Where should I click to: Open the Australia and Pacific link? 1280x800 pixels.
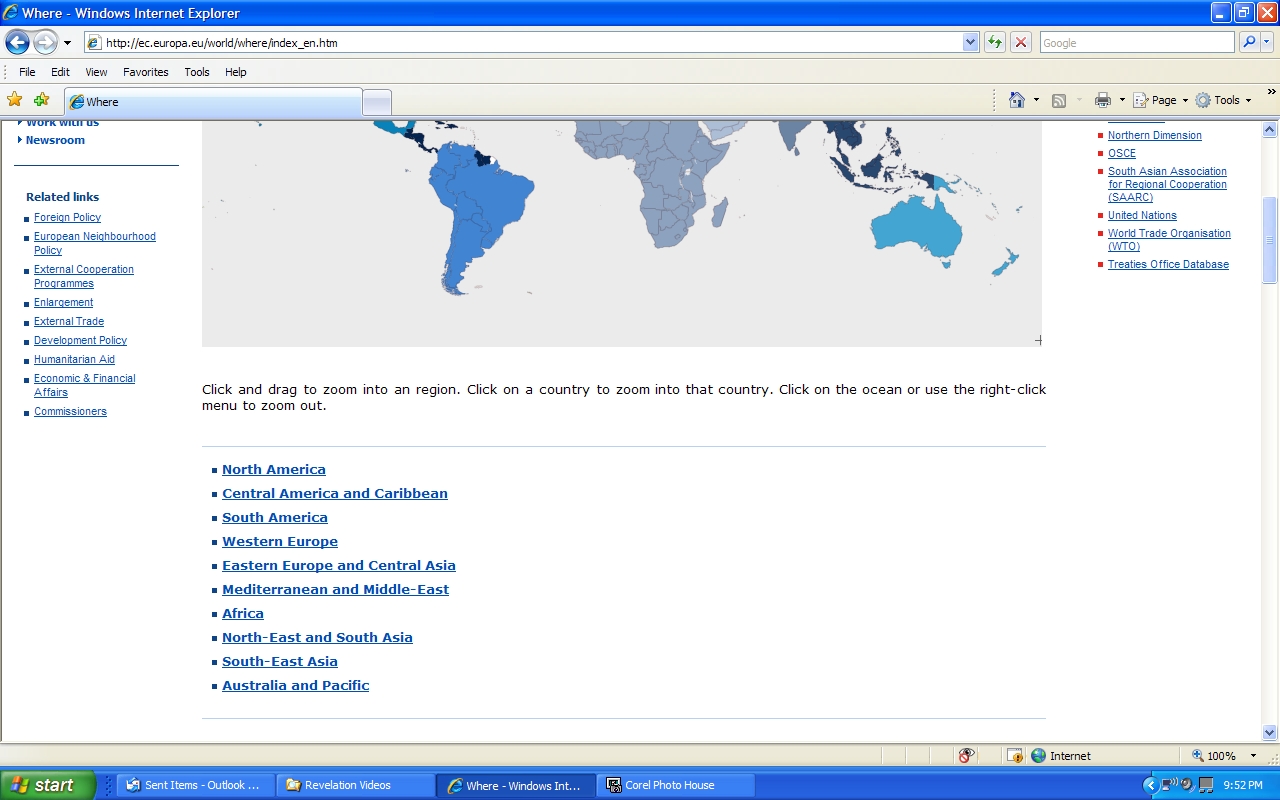296,685
